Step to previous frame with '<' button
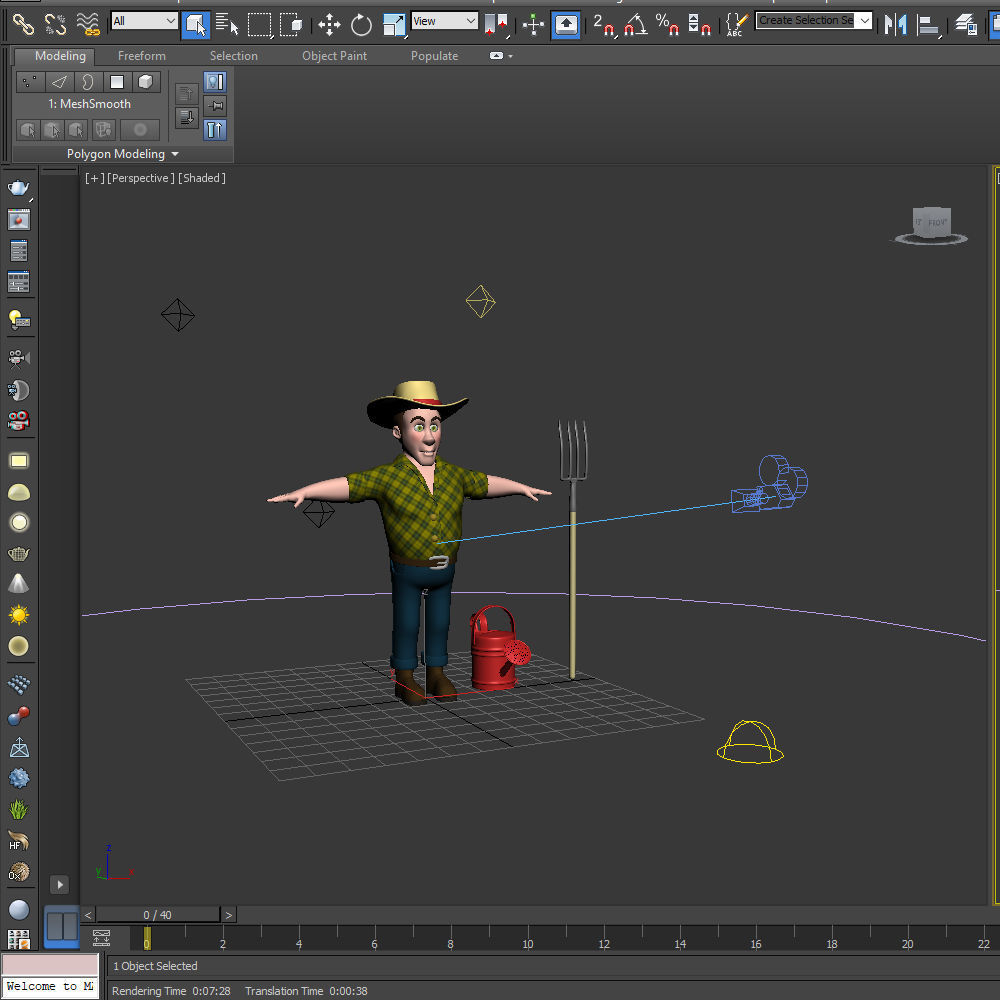The image size is (1000, 1000). click(x=88, y=915)
